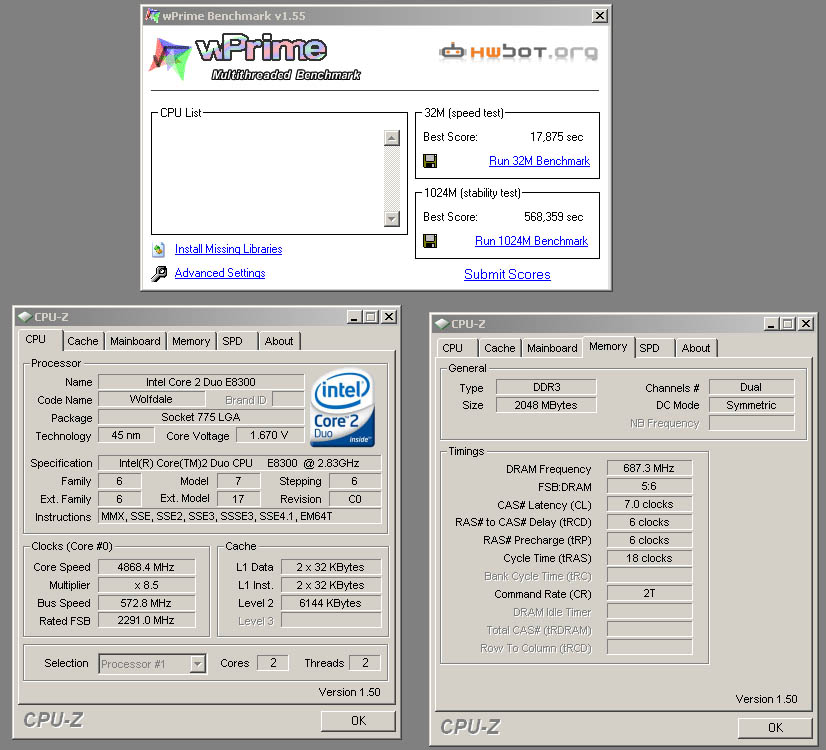826x750 pixels.
Task: Click the Level 2 cache value 6144 KBytes
Action: click(331, 603)
